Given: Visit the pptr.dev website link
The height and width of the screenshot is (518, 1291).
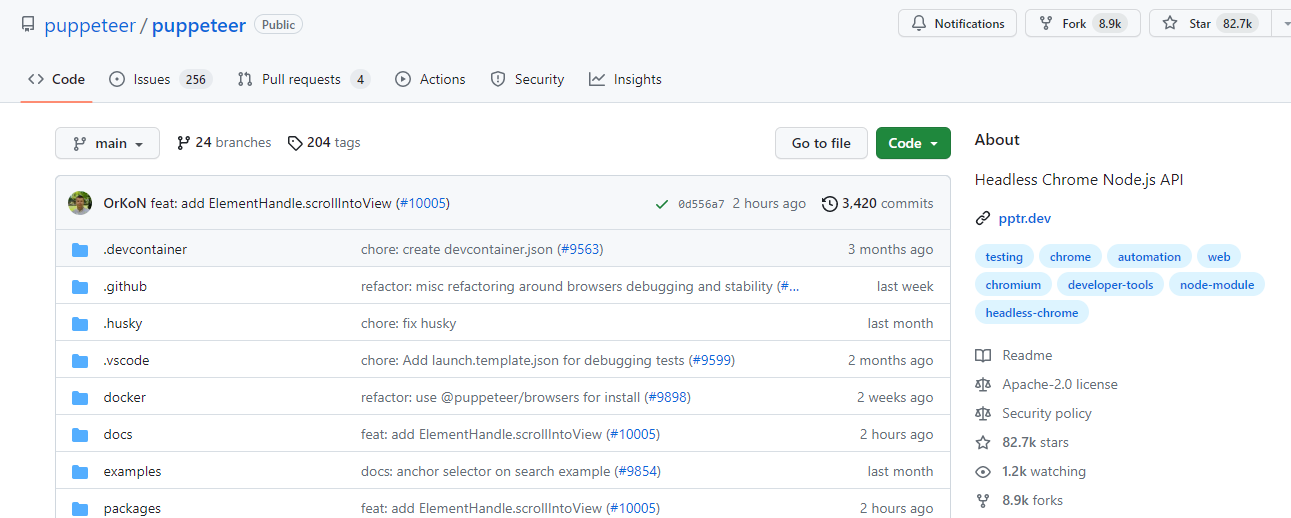Looking at the screenshot, I should pos(1024,219).
